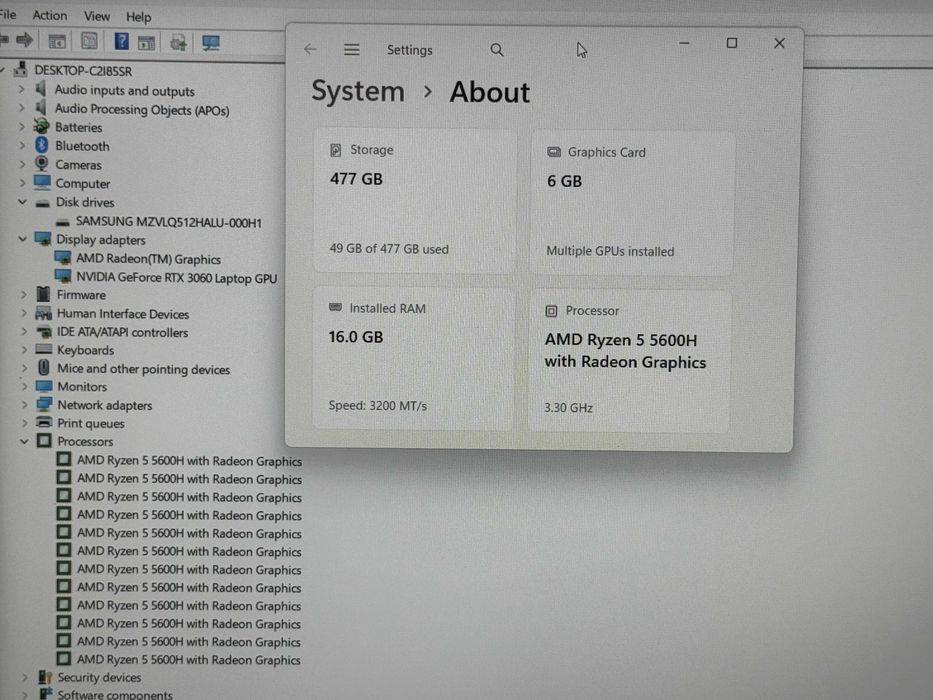Screen dimensions: 933x700
Task: Open the View menu
Action: pyautogui.click(x=96, y=16)
